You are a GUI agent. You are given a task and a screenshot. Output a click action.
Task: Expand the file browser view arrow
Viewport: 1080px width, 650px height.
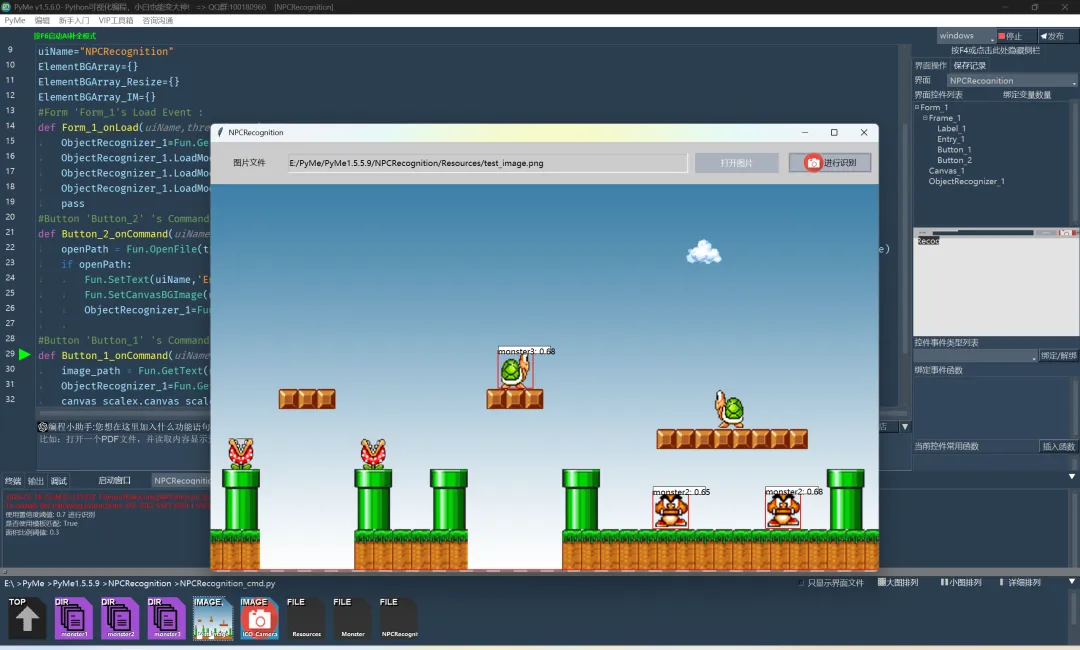(1072, 582)
